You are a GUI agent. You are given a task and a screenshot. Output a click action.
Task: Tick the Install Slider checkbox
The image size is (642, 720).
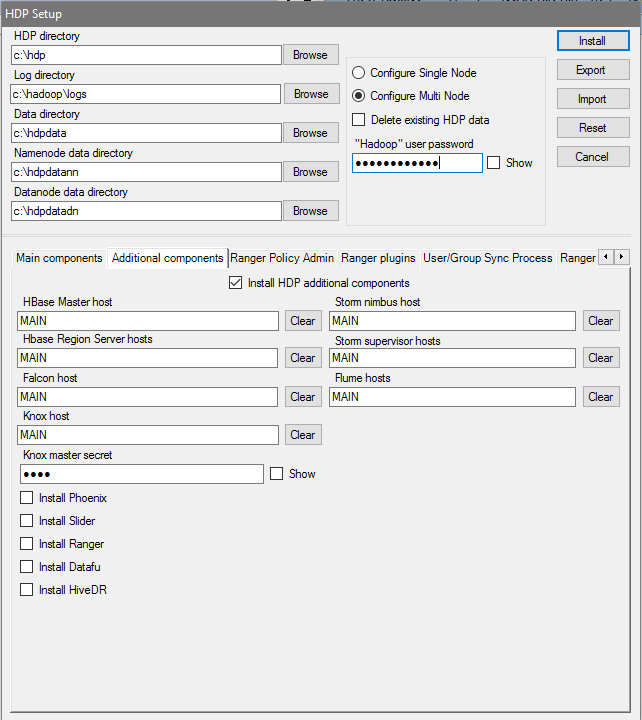click(x=27, y=521)
